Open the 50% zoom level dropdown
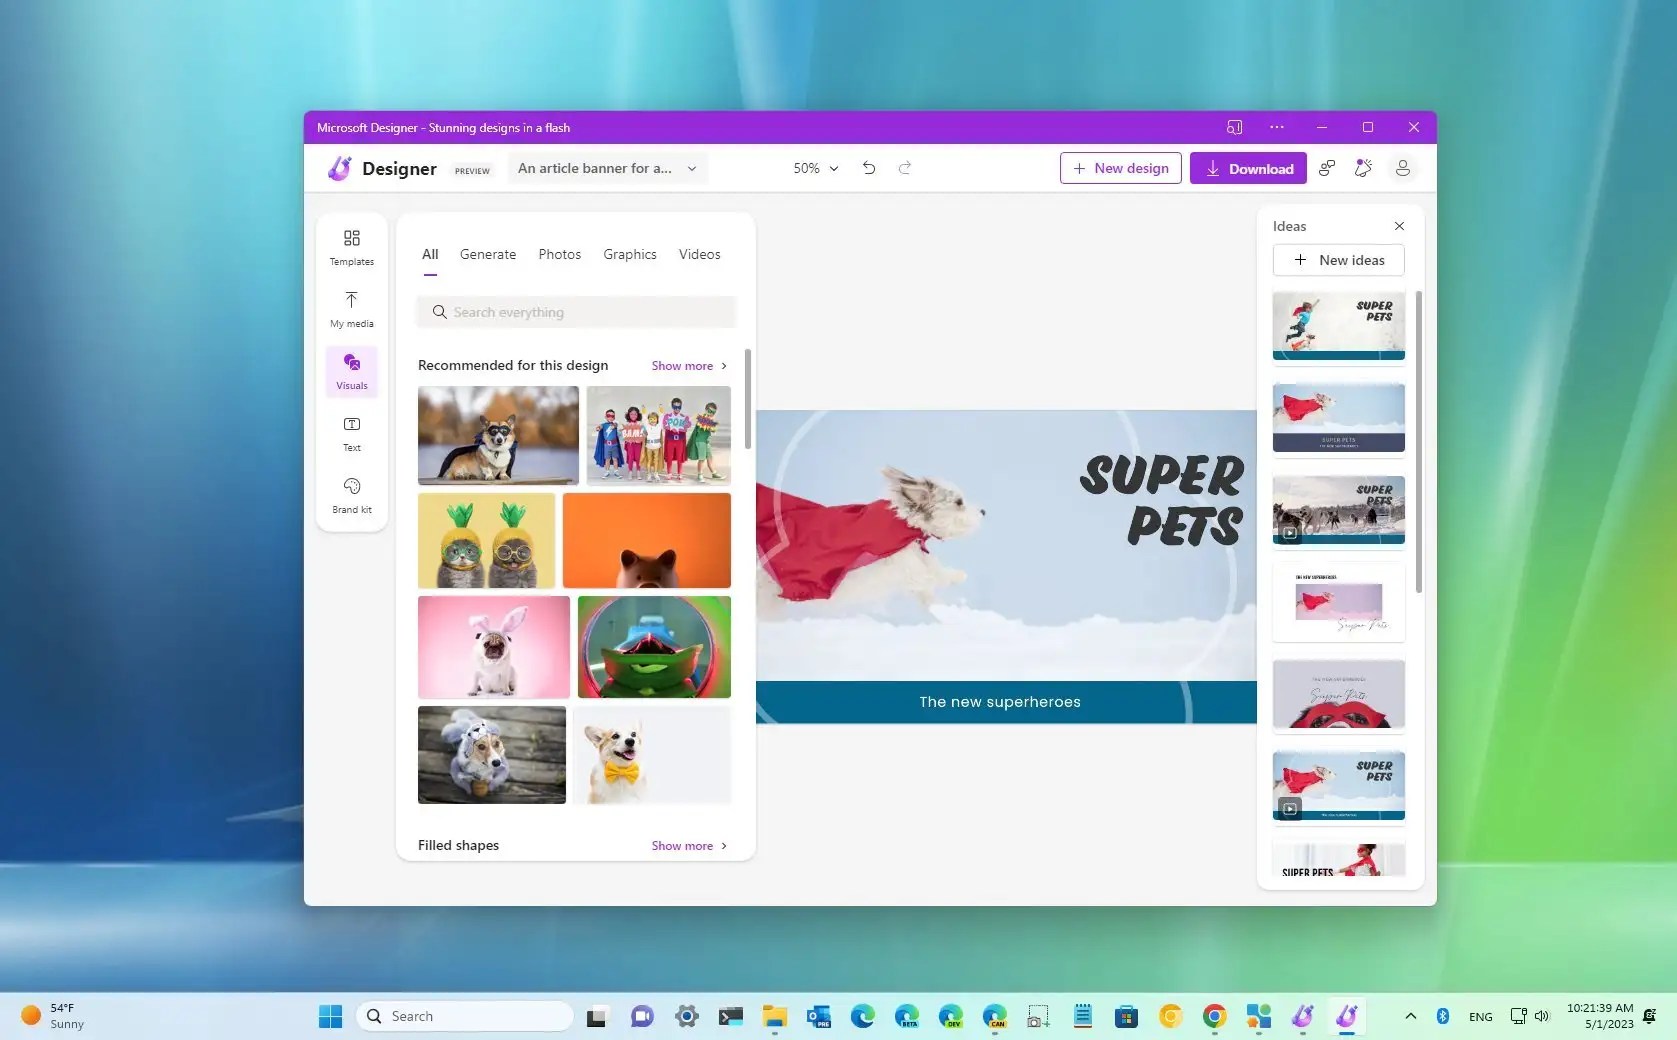 814,168
